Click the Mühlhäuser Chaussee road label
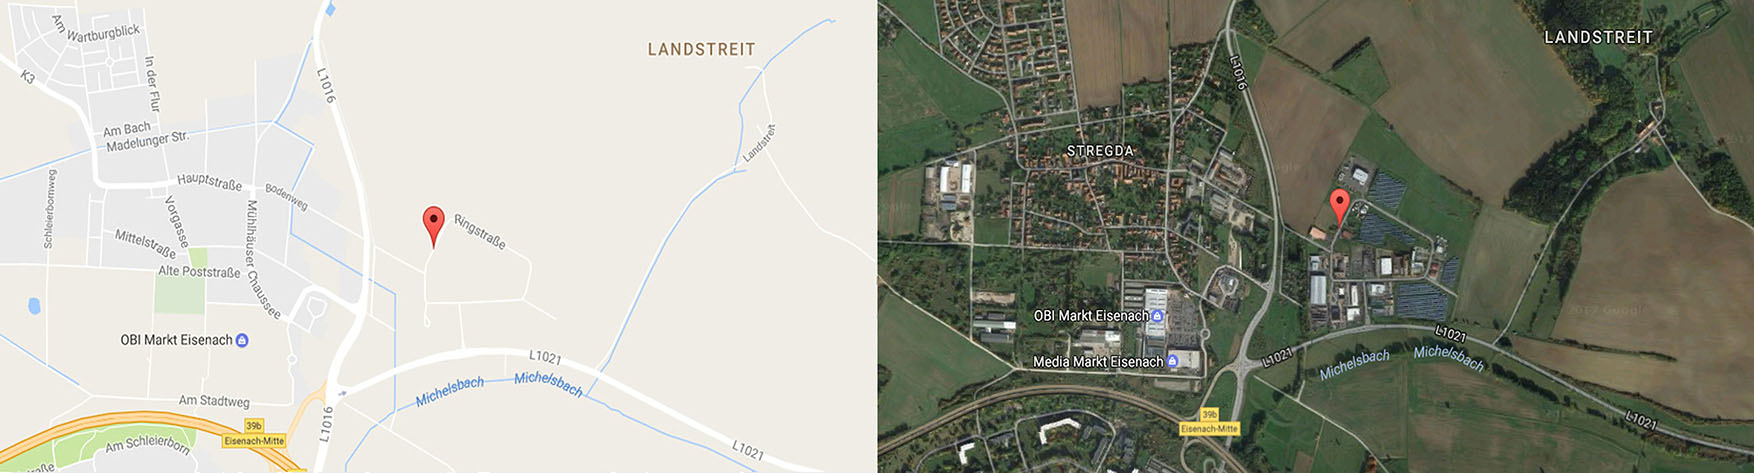 click(262, 259)
